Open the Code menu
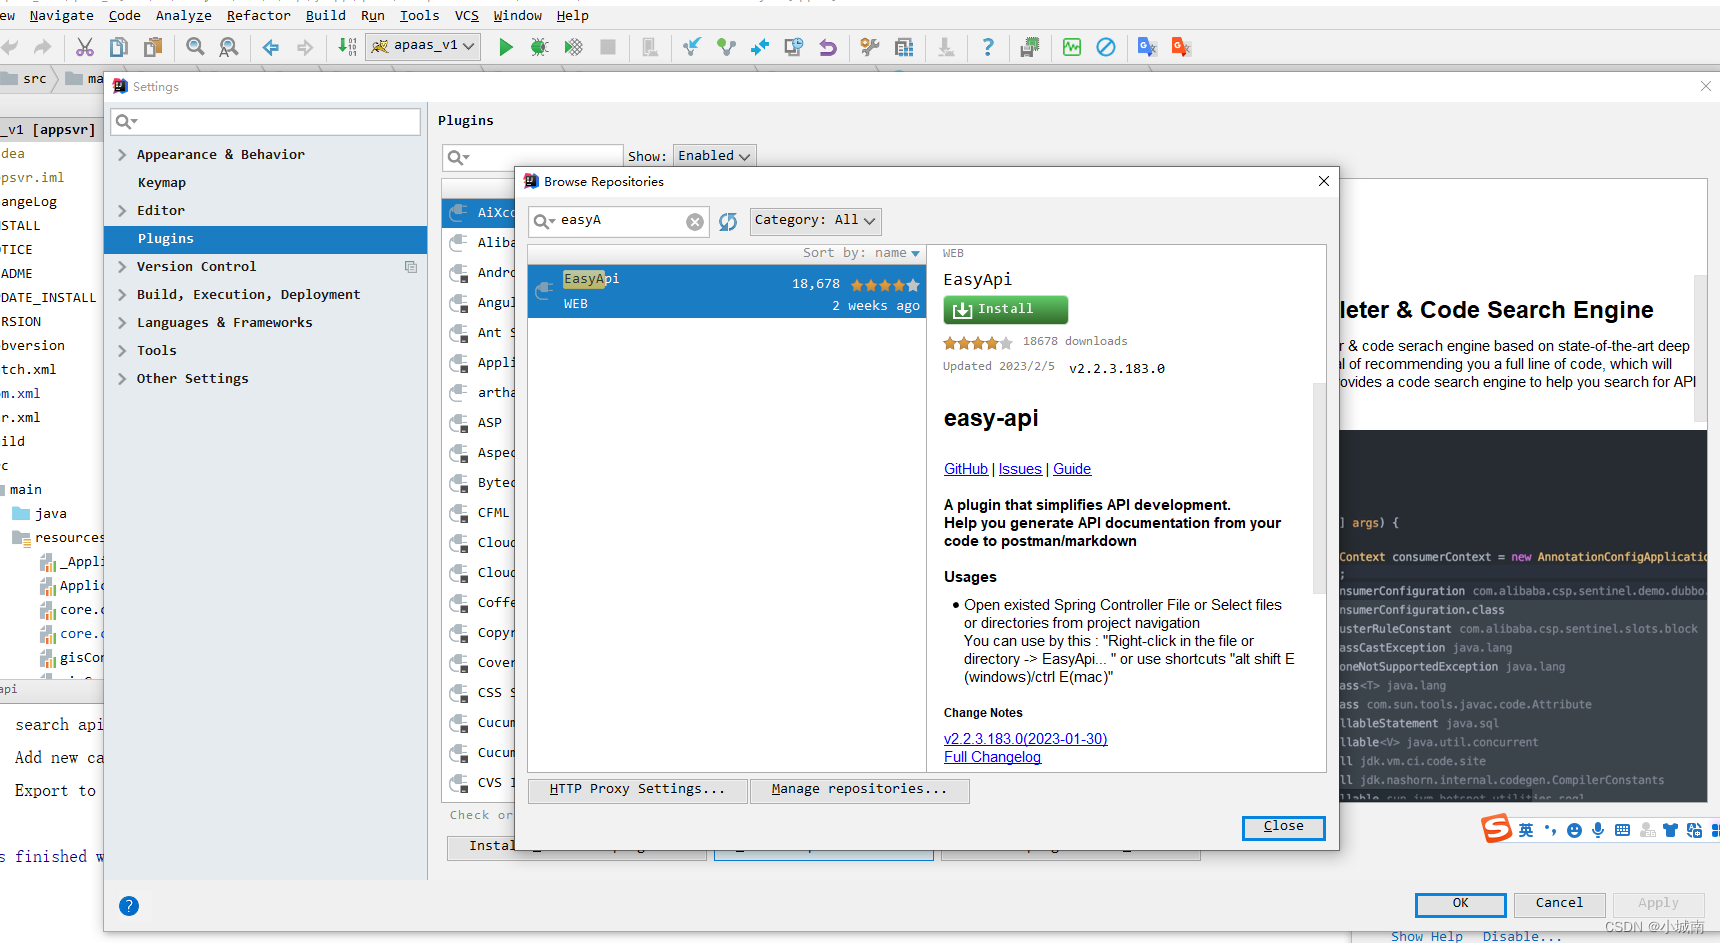 pyautogui.click(x=124, y=15)
